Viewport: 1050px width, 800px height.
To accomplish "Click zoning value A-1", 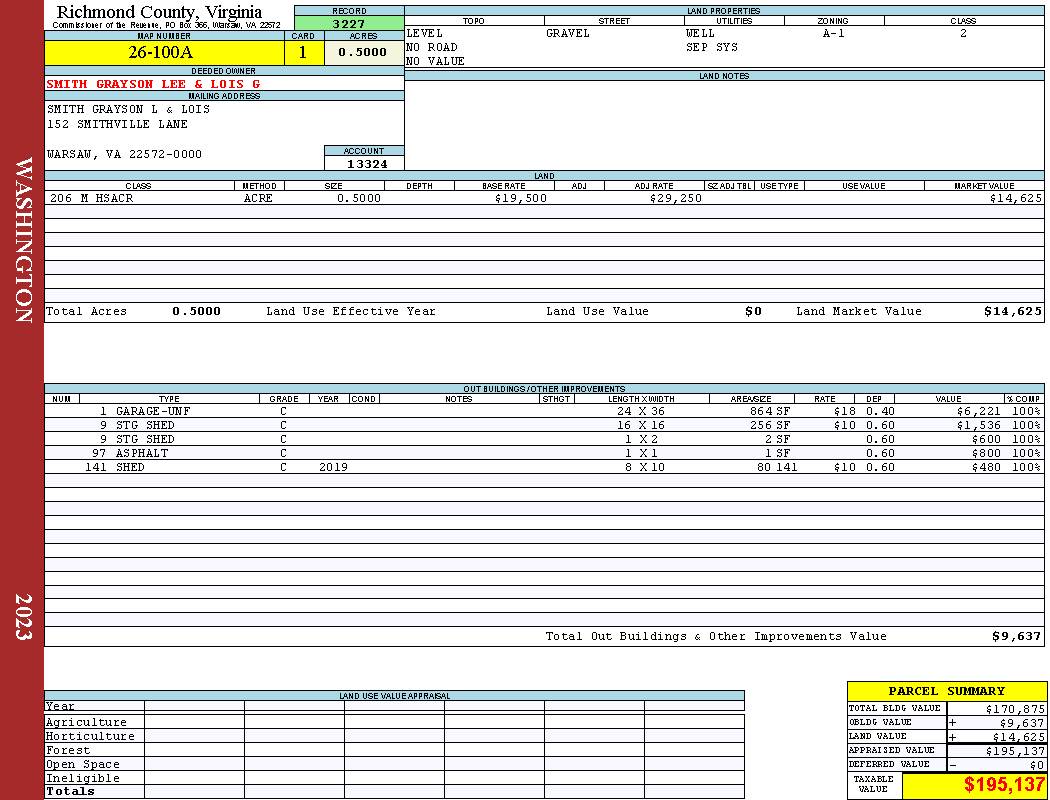I will click(x=834, y=33).
